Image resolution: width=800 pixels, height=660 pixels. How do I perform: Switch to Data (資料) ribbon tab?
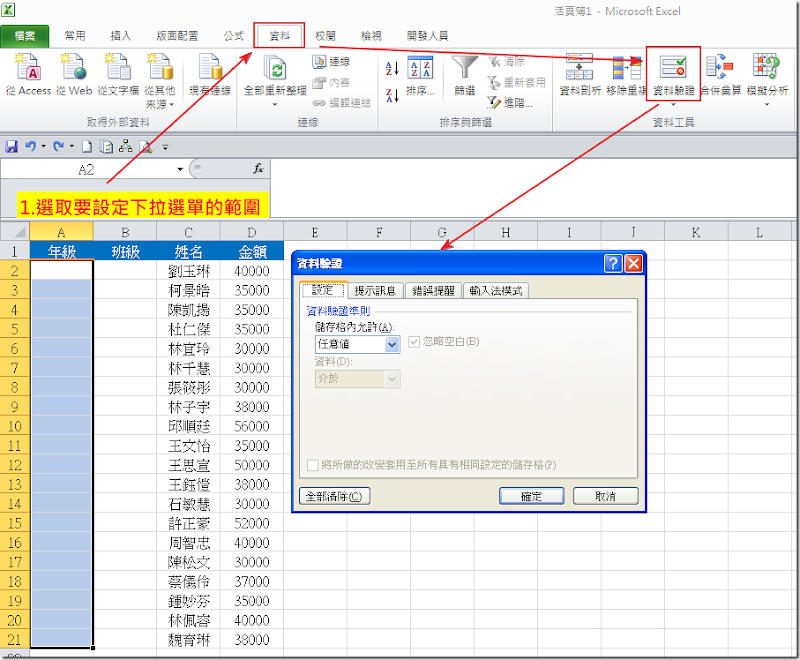coord(279,36)
